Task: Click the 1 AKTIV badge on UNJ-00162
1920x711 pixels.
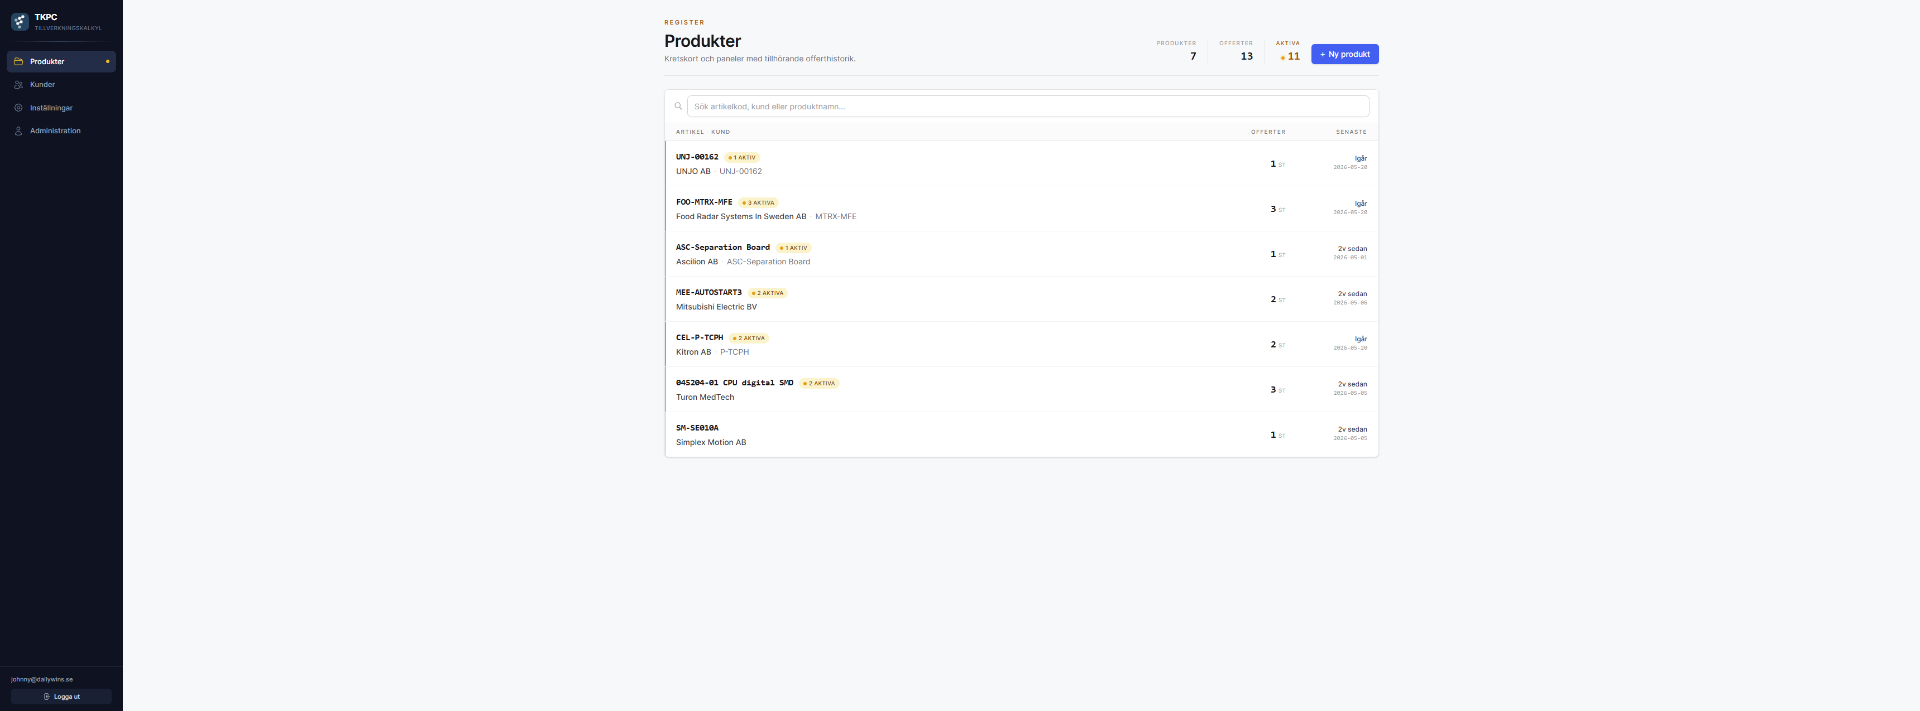Action: pos(742,158)
